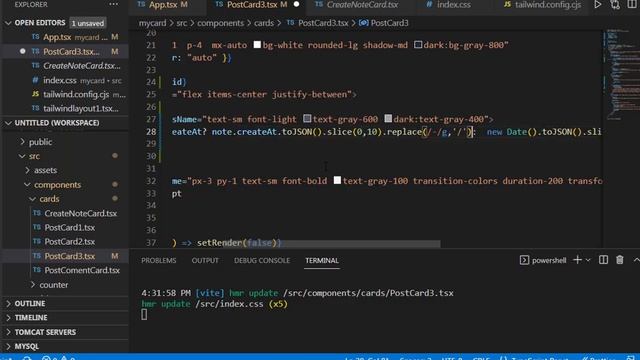The height and width of the screenshot is (360, 640).
Task: Select App.tsx in open editors list
Action: pyautogui.click(x=57, y=37)
